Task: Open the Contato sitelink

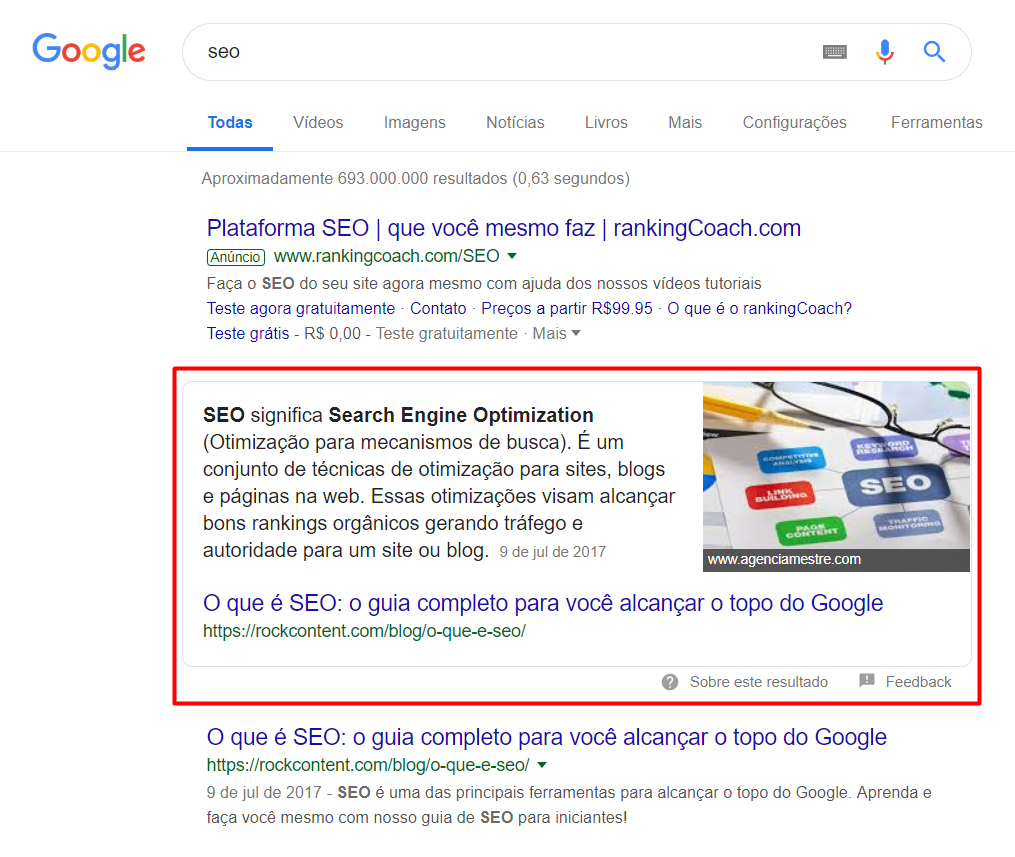Action: [438, 309]
